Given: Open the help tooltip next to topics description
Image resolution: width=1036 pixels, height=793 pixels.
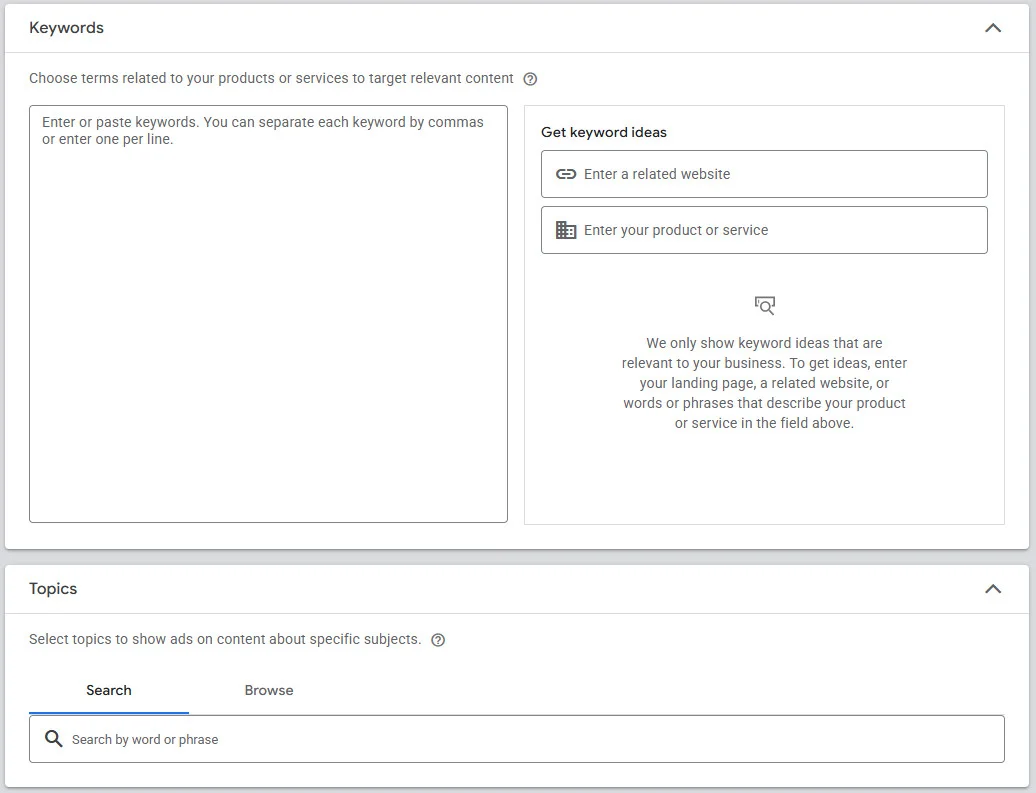Looking at the screenshot, I should (438, 639).
